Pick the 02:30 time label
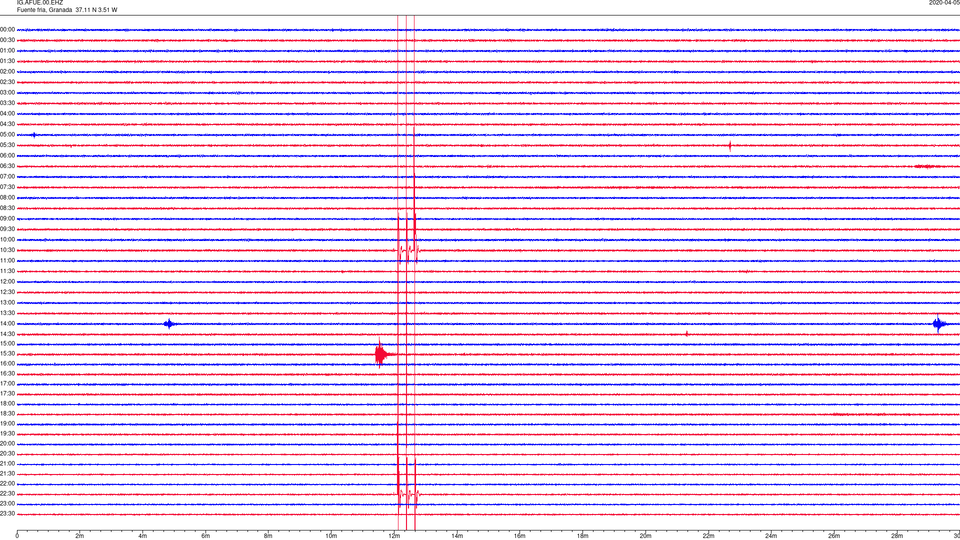The height and width of the screenshot is (540, 960). tap(7, 81)
